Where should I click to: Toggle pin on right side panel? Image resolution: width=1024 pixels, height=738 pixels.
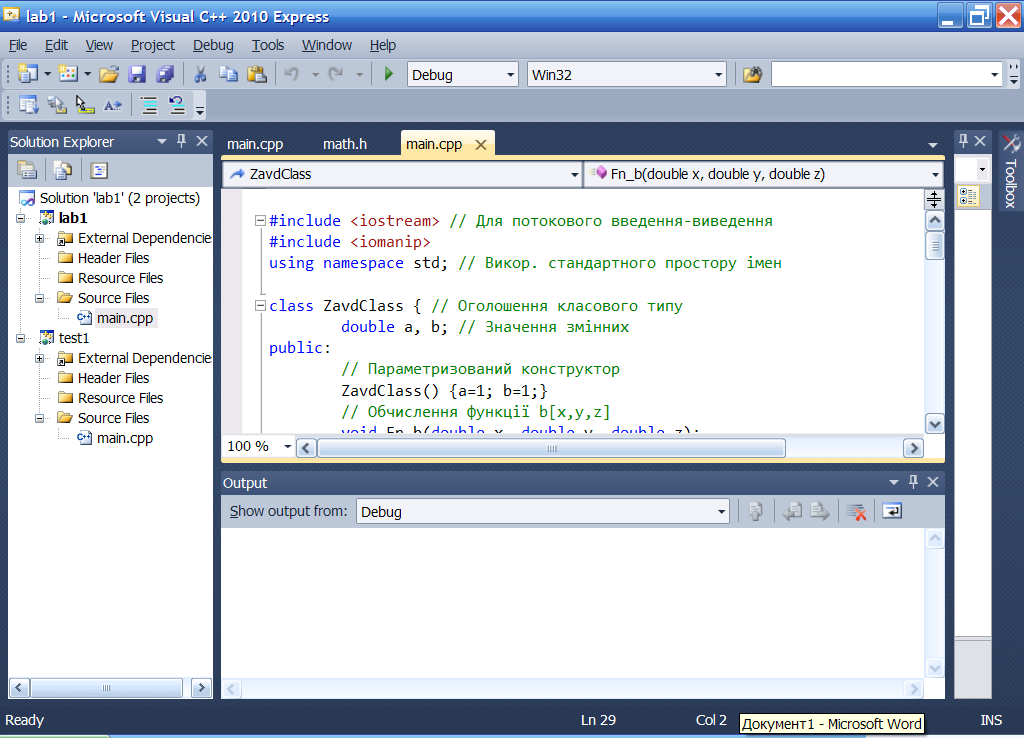point(963,140)
